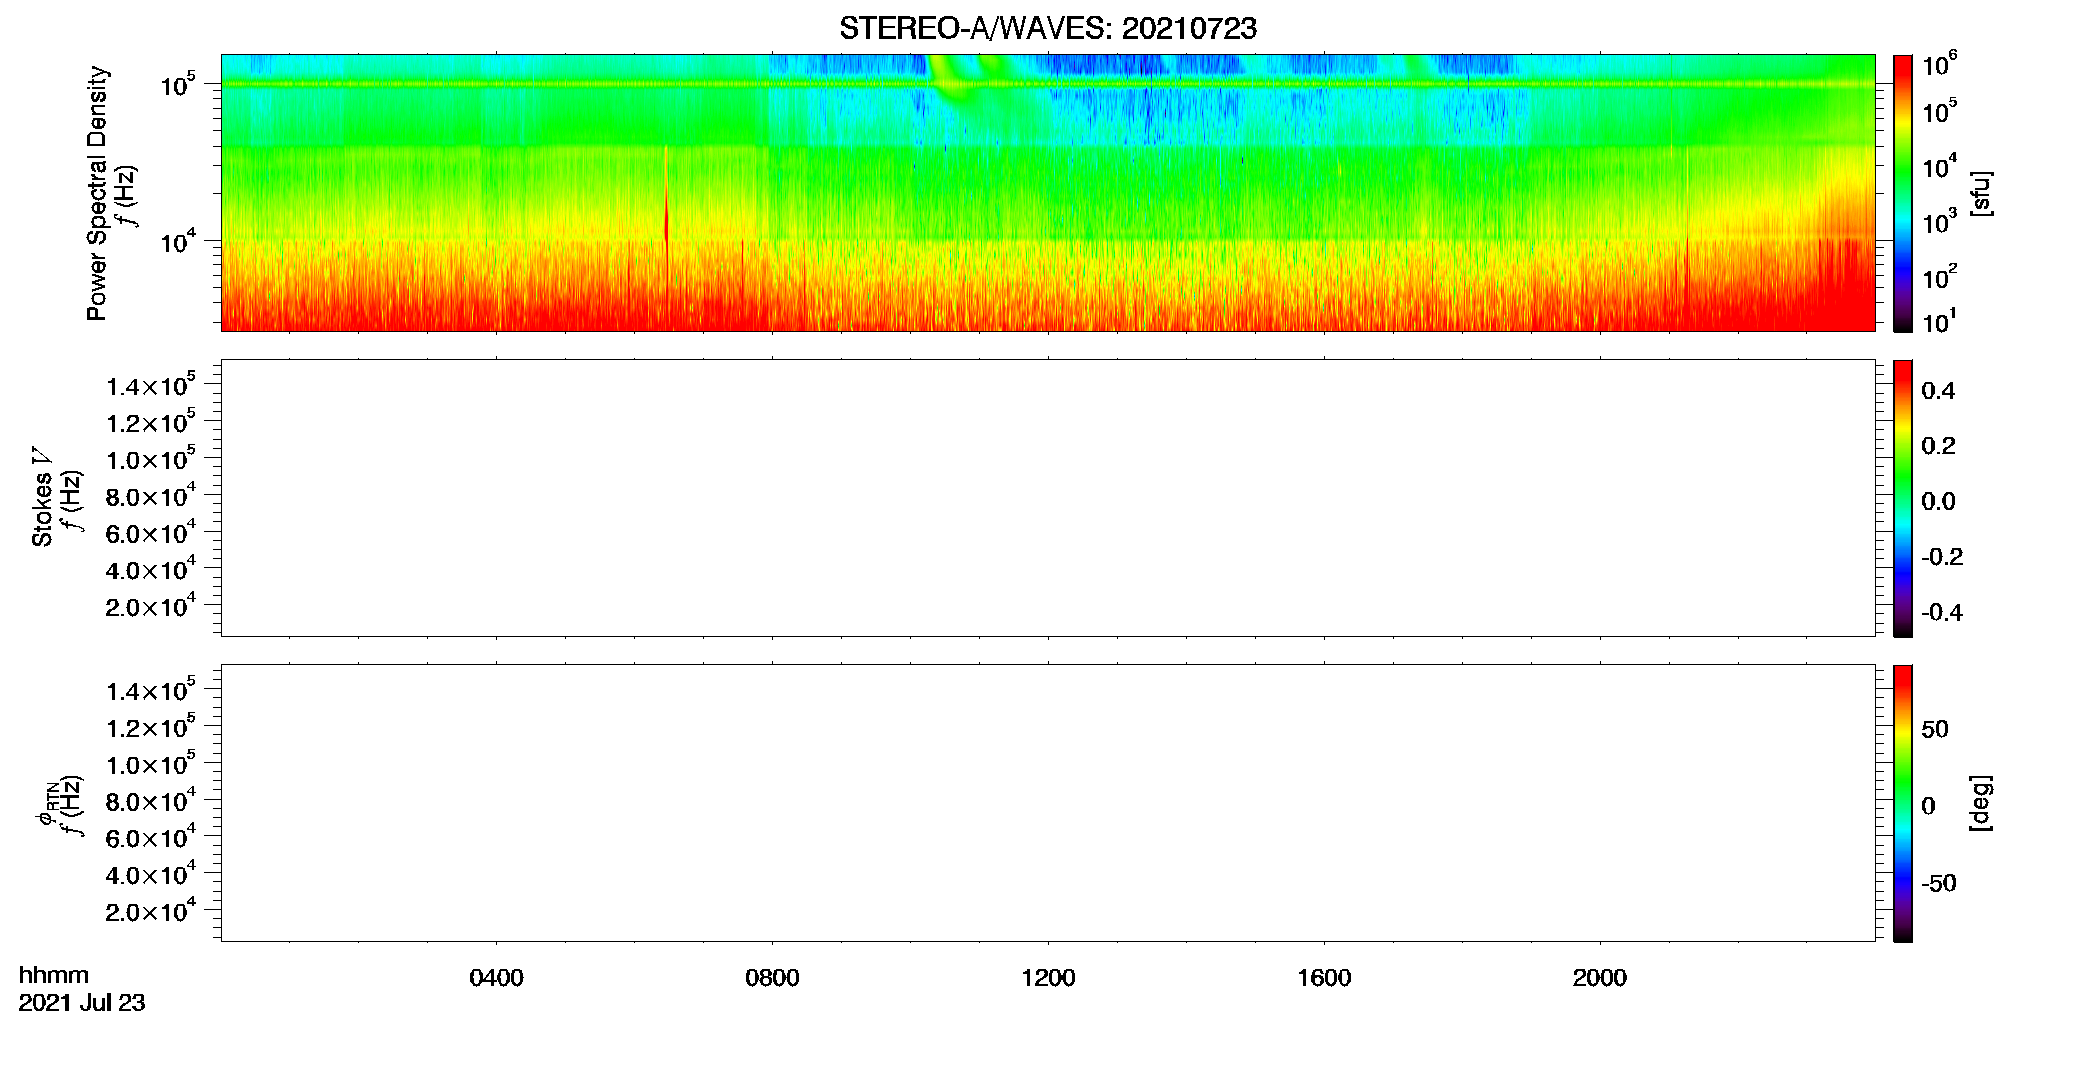Screen dimensions: 2096x1080
Task: Click the 6.0×10^4 tick in Stokes V panel
Action: click(151, 532)
